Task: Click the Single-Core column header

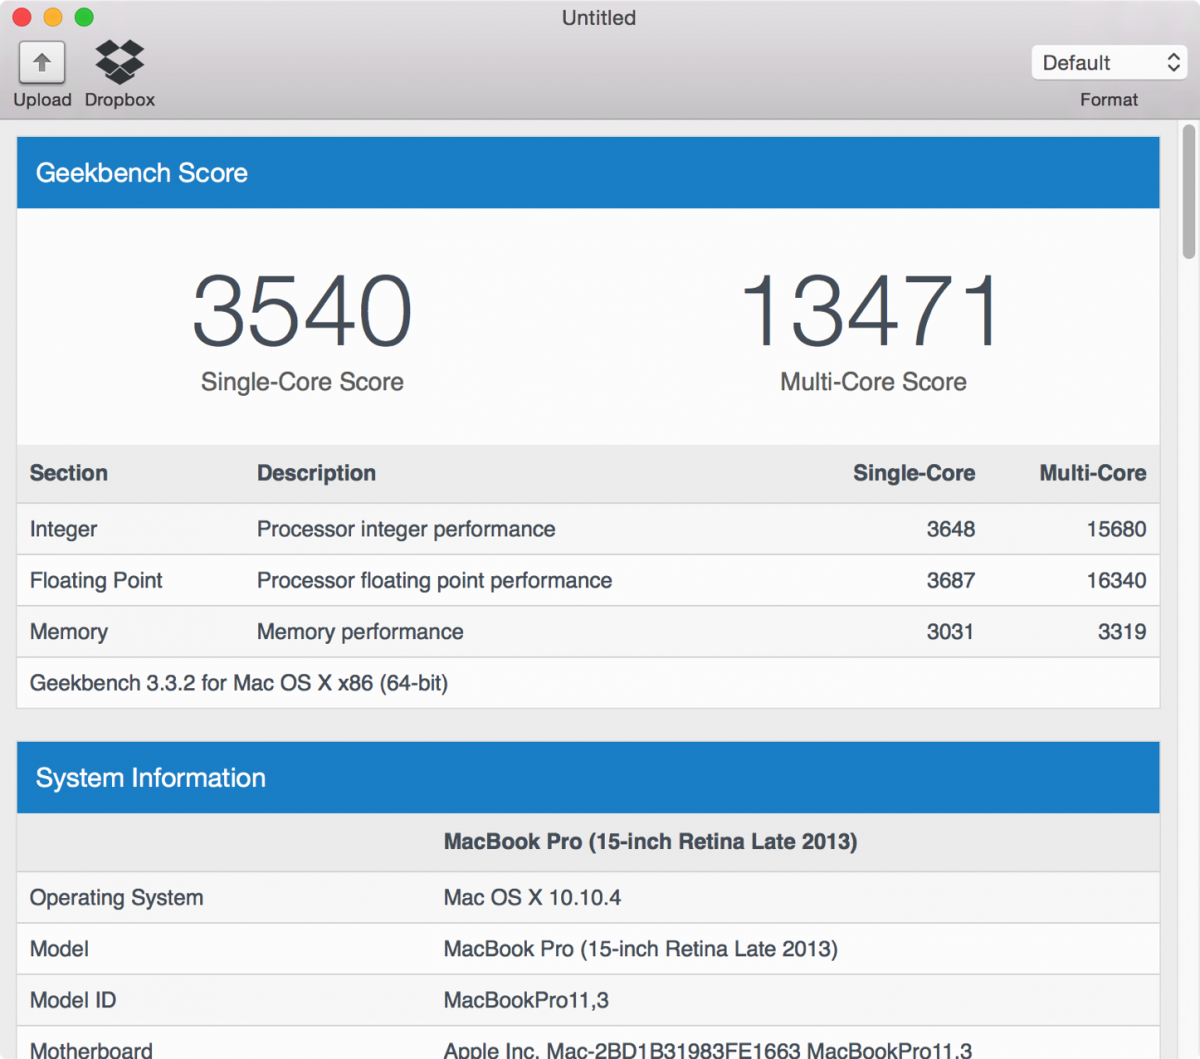Action: pos(913,473)
